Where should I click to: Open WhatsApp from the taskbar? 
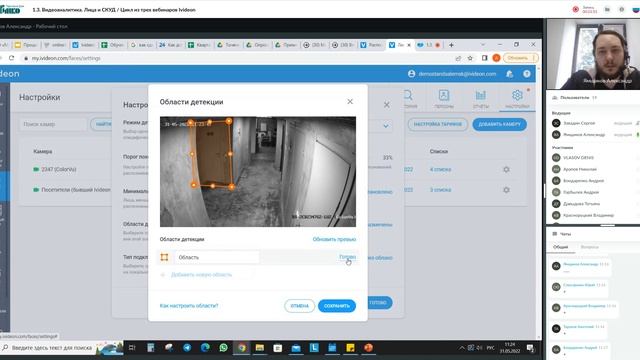(x=223, y=348)
